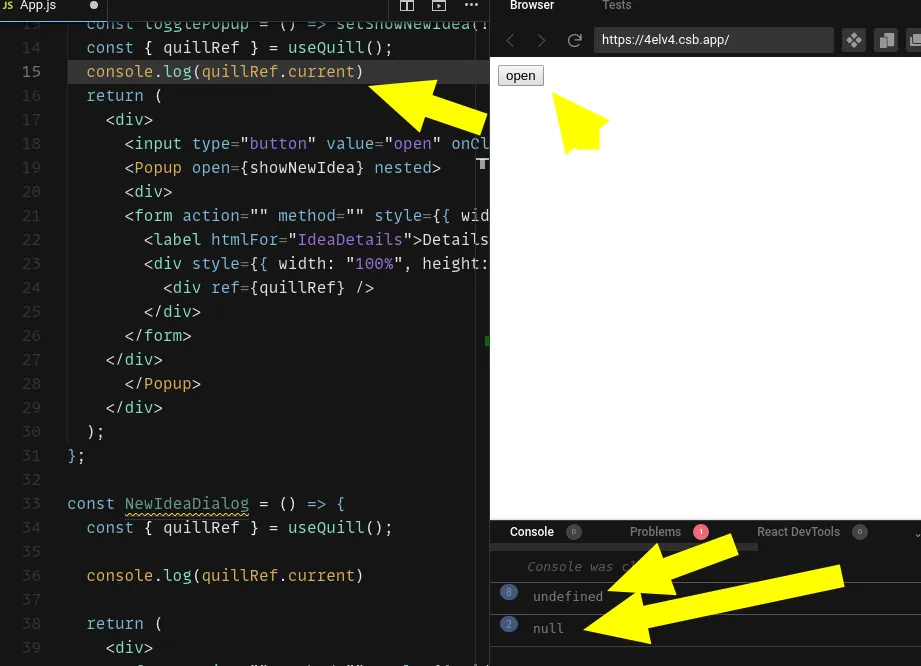
Task: Focus the preview URL address field
Action: [x=714, y=40]
